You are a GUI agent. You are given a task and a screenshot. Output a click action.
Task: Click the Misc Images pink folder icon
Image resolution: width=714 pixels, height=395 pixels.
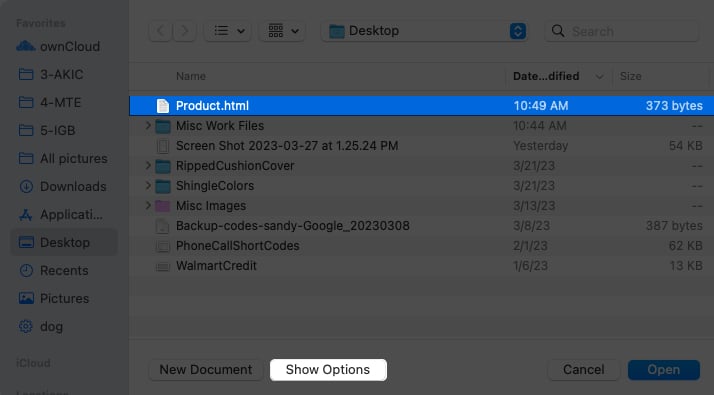point(163,206)
